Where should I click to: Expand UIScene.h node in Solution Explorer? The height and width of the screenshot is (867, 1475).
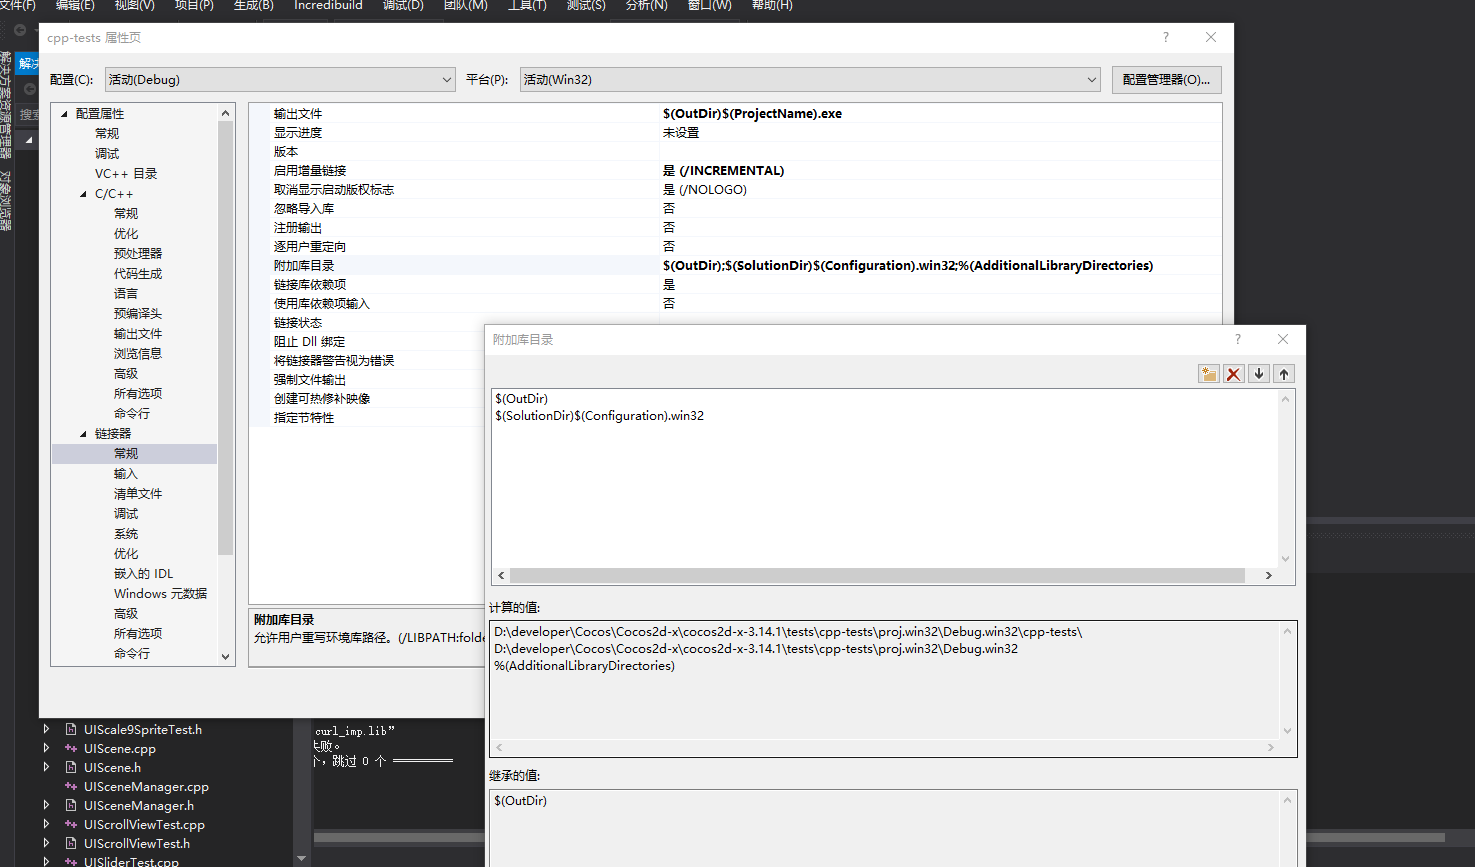46,768
